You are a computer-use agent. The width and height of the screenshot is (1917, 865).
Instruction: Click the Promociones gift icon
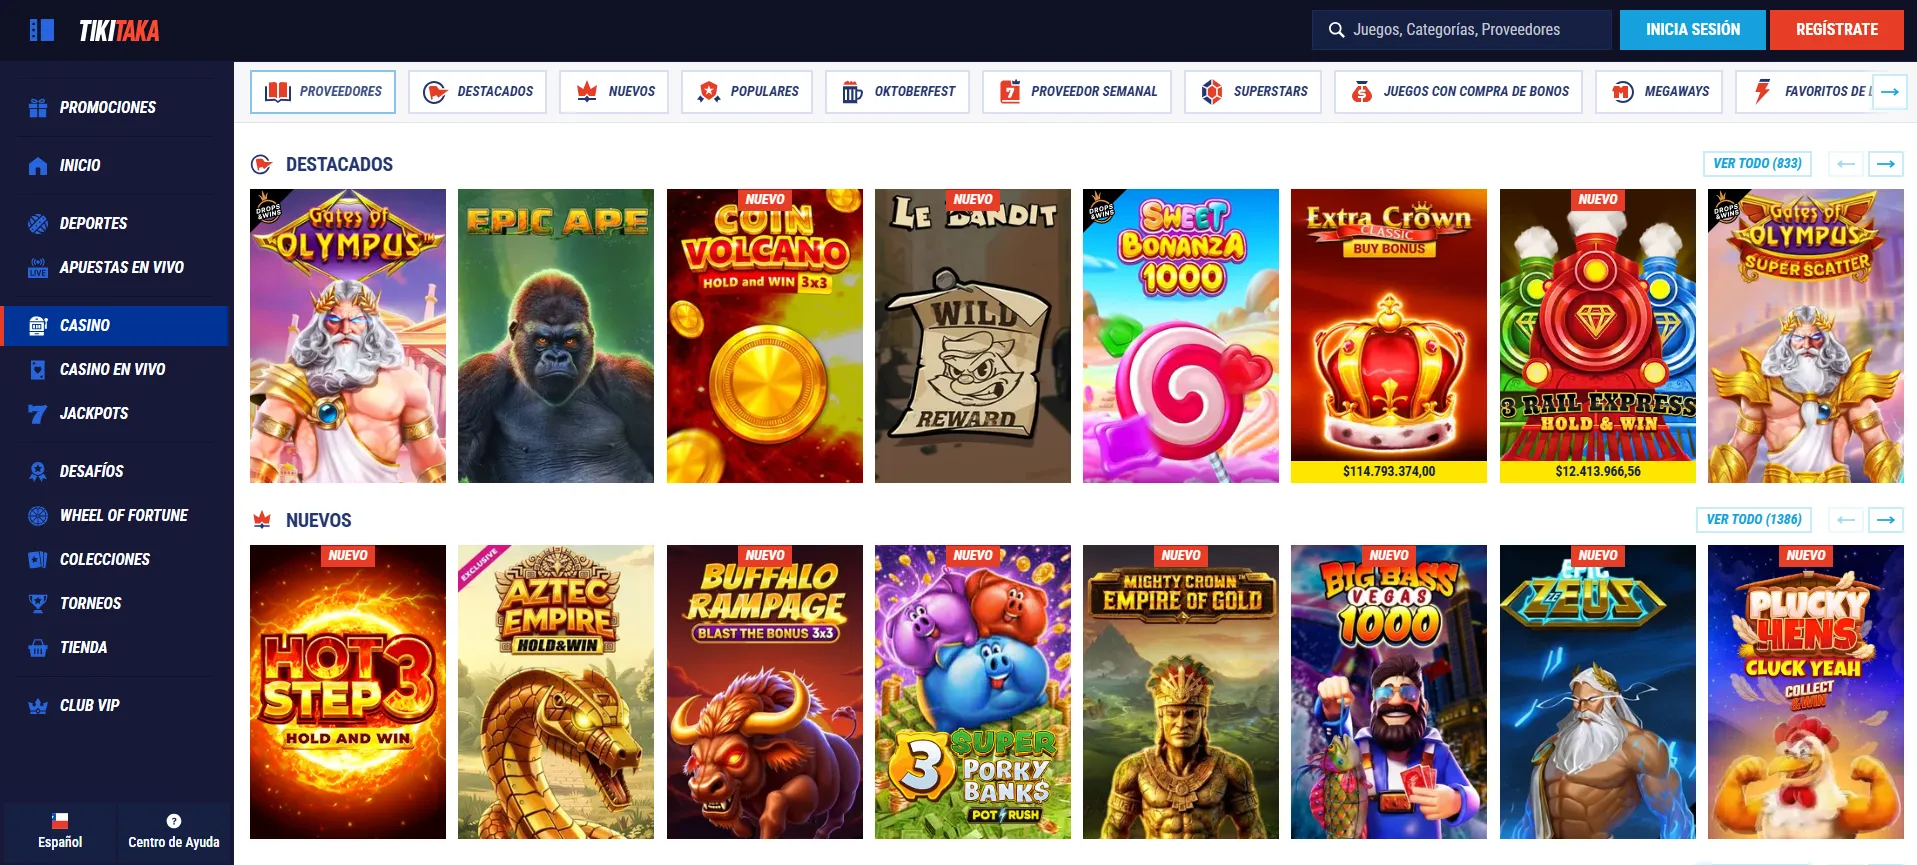tap(38, 107)
